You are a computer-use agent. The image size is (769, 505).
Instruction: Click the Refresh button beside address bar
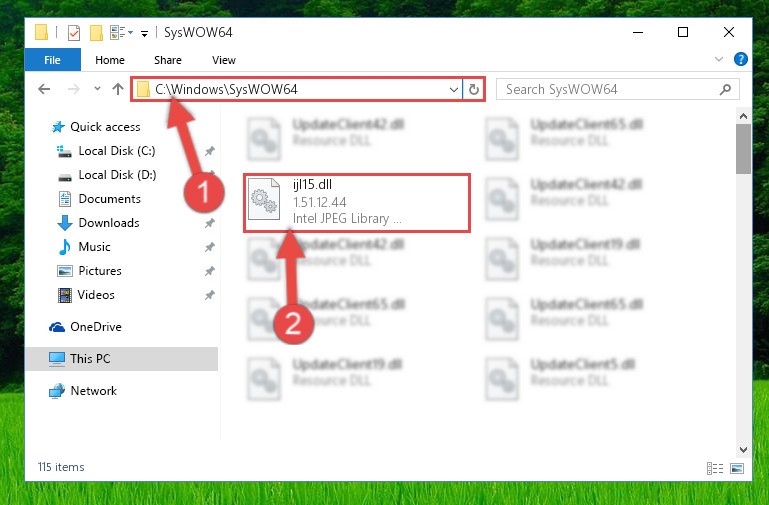tap(474, 89)
